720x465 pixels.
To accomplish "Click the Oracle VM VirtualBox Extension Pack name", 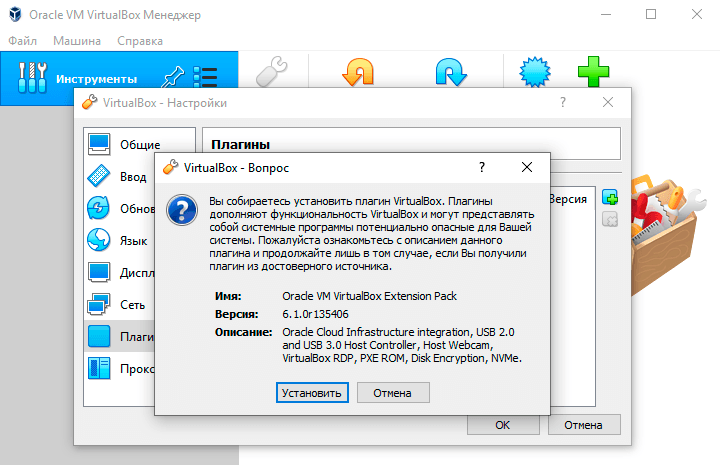I will 369,296.
